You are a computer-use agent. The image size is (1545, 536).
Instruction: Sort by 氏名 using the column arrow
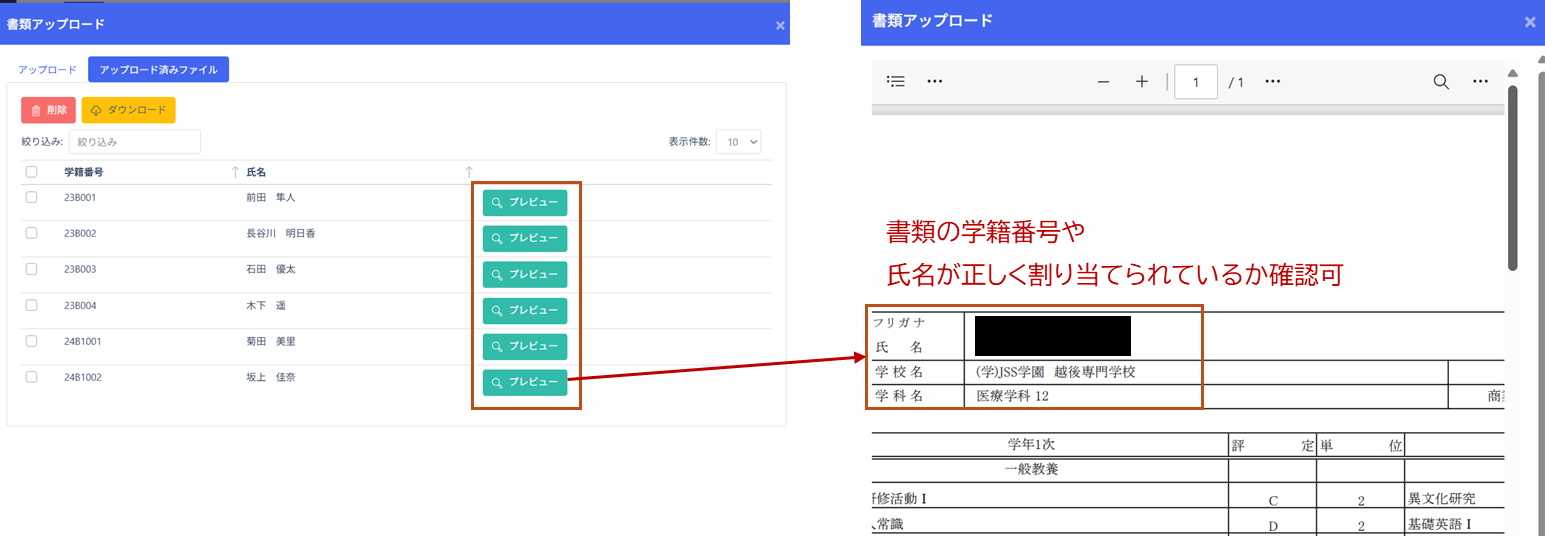tap(469, 172)
